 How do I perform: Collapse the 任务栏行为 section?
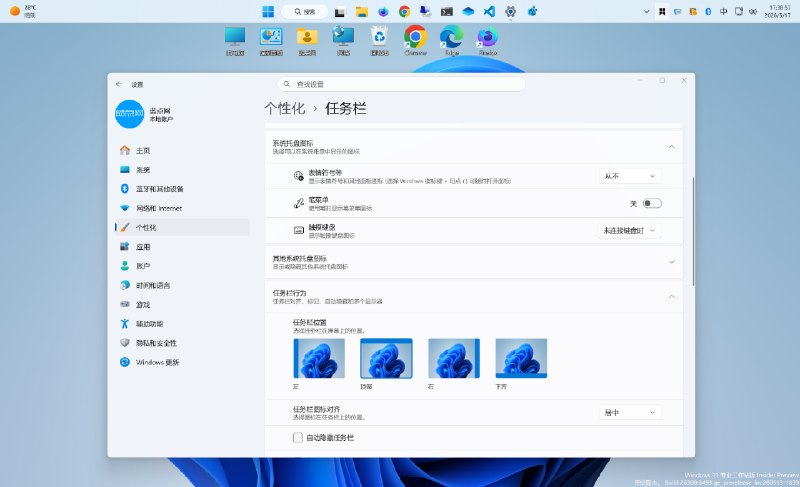[671, 297]
